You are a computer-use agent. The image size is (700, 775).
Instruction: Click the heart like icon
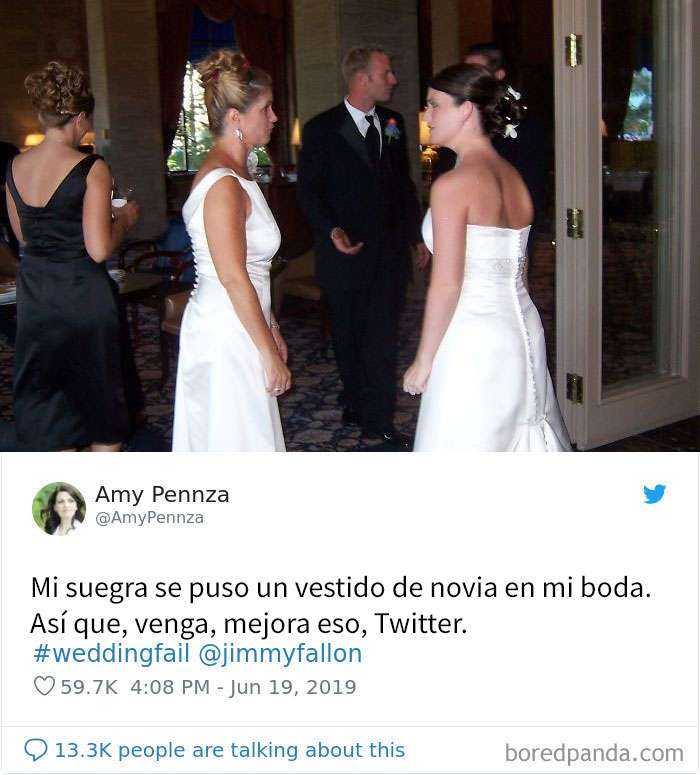[44, 686]
